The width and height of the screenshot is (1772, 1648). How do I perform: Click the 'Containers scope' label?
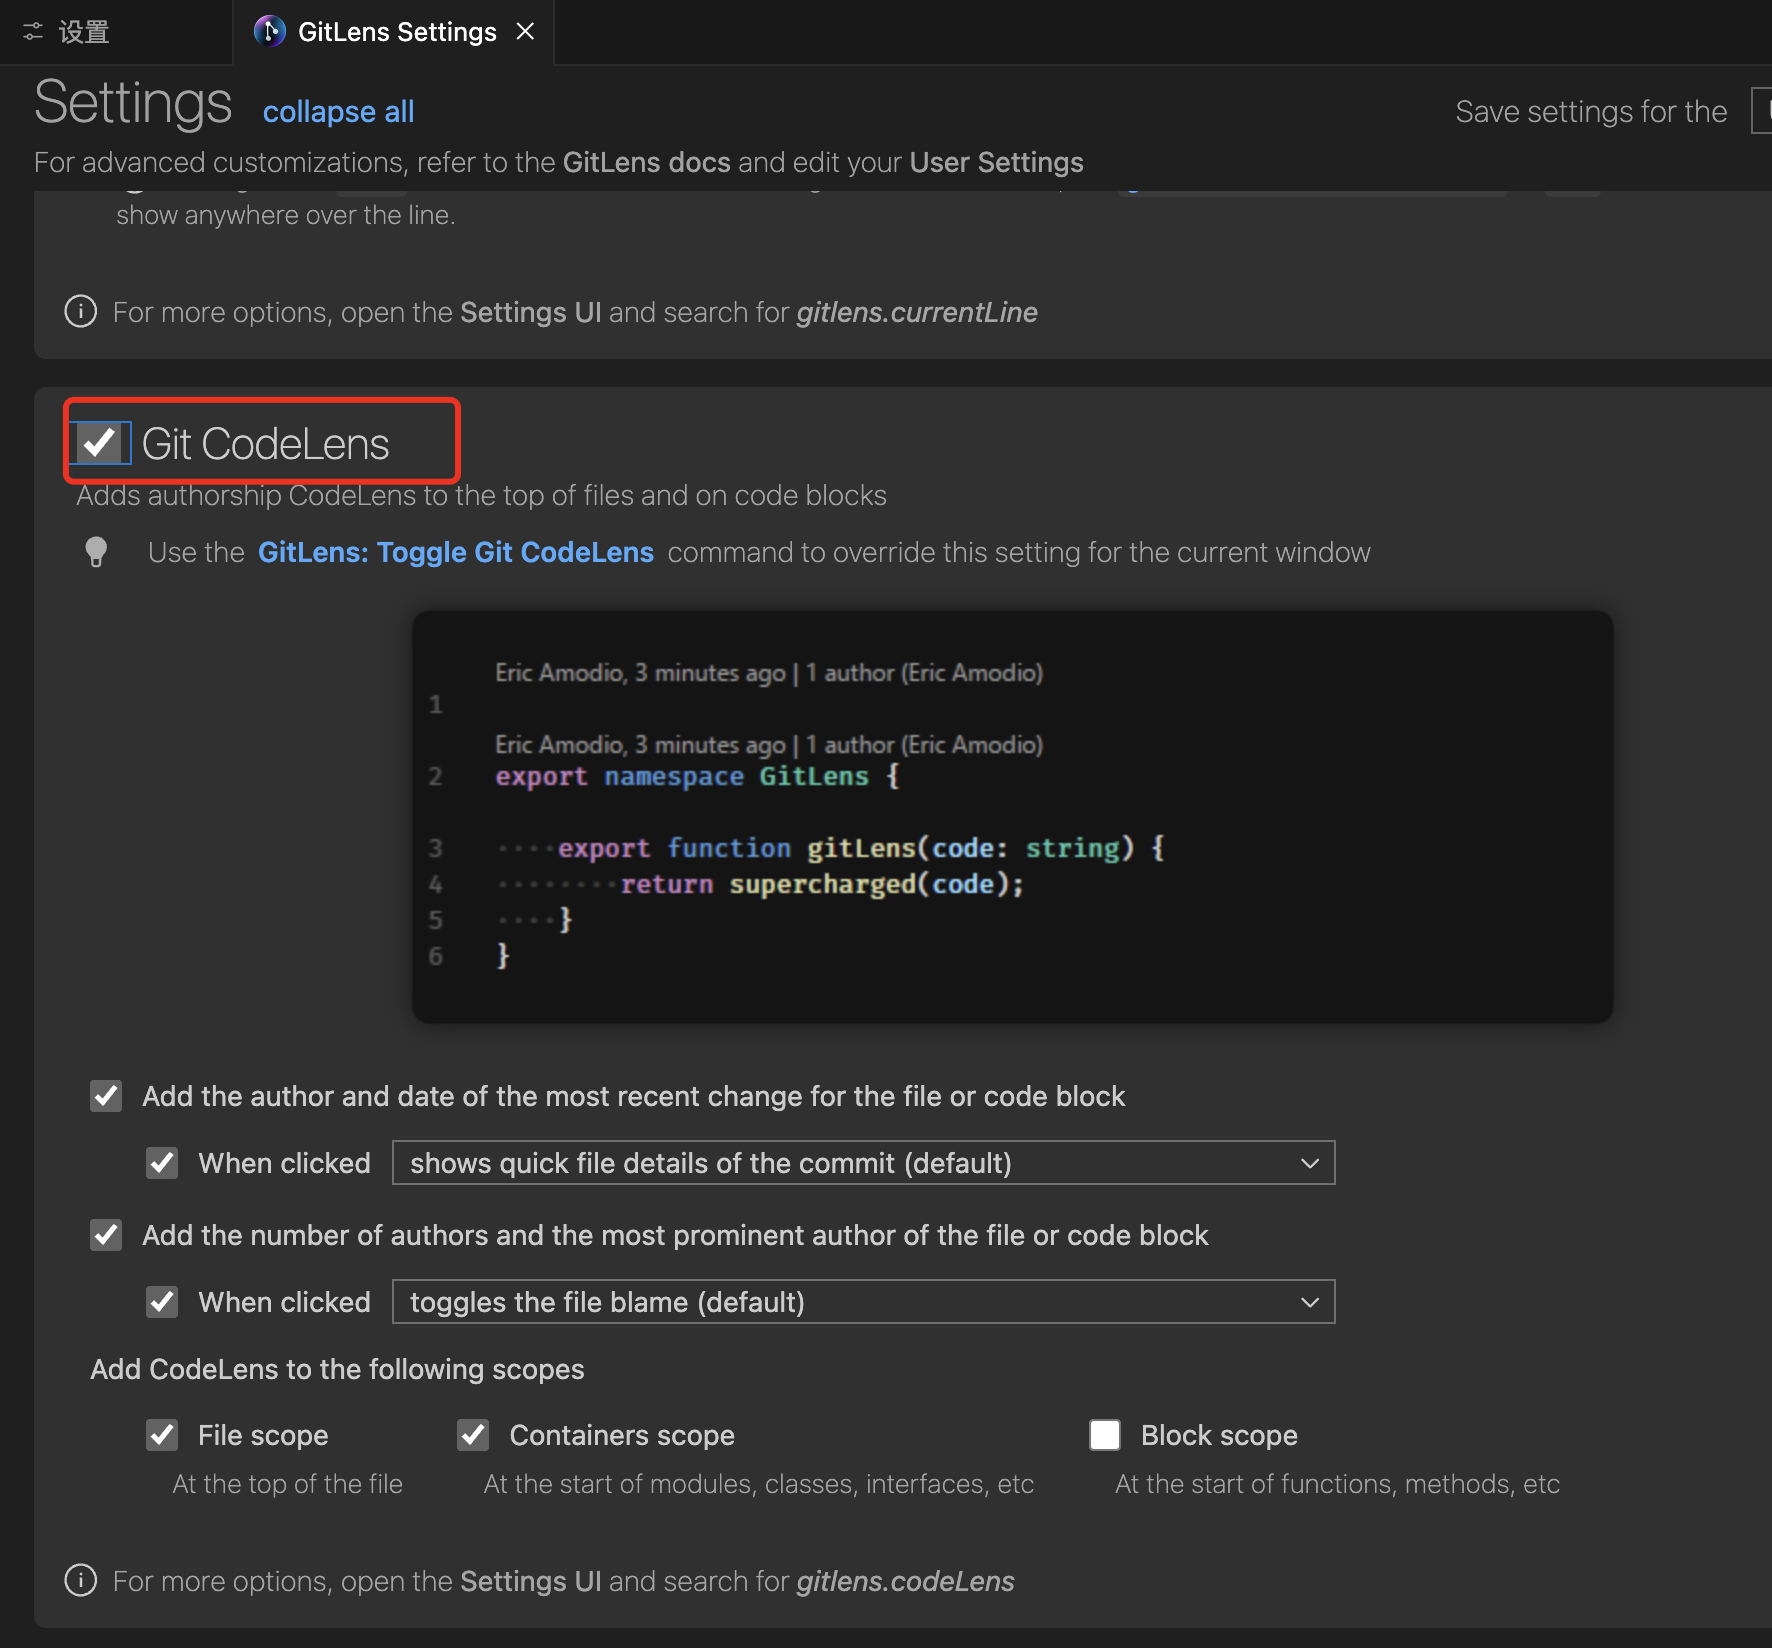pos(622,1435)
